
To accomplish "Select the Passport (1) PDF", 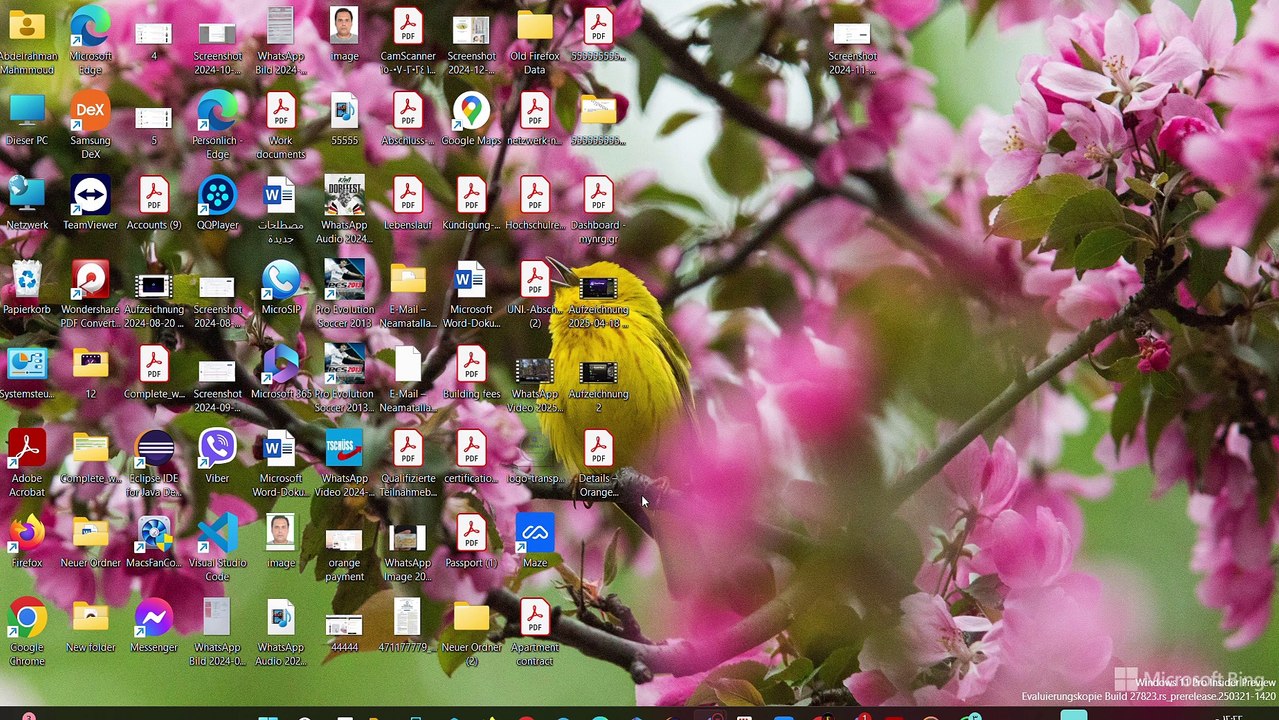I will [x=471, y=541].
